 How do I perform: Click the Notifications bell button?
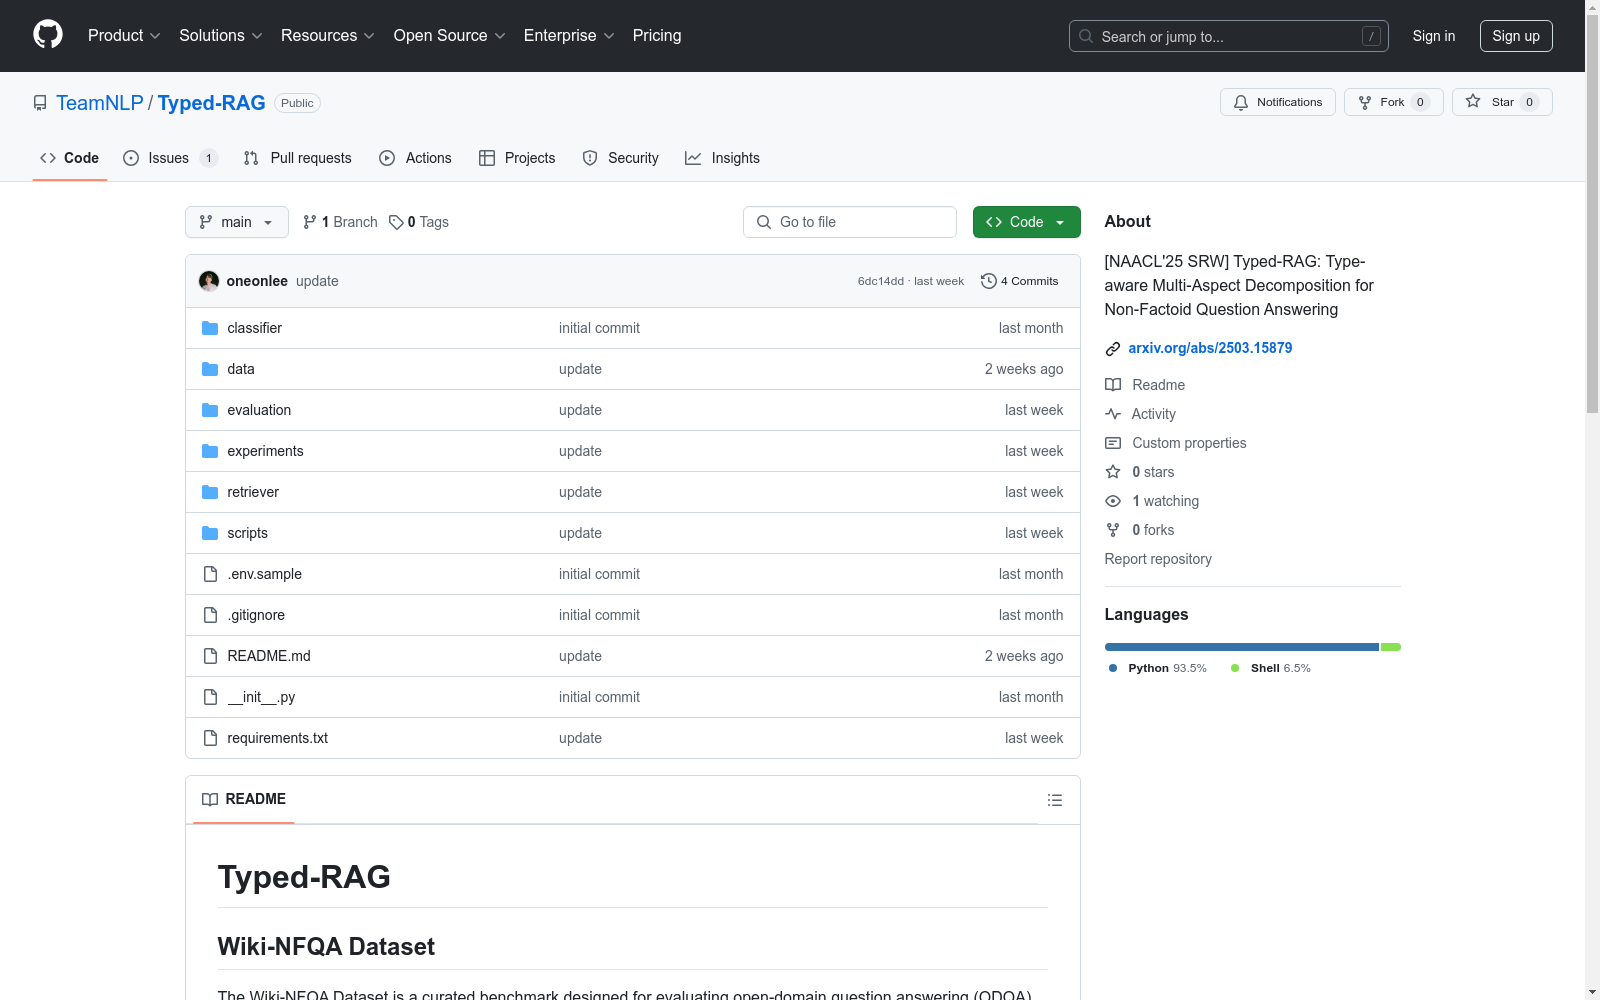1277,102
